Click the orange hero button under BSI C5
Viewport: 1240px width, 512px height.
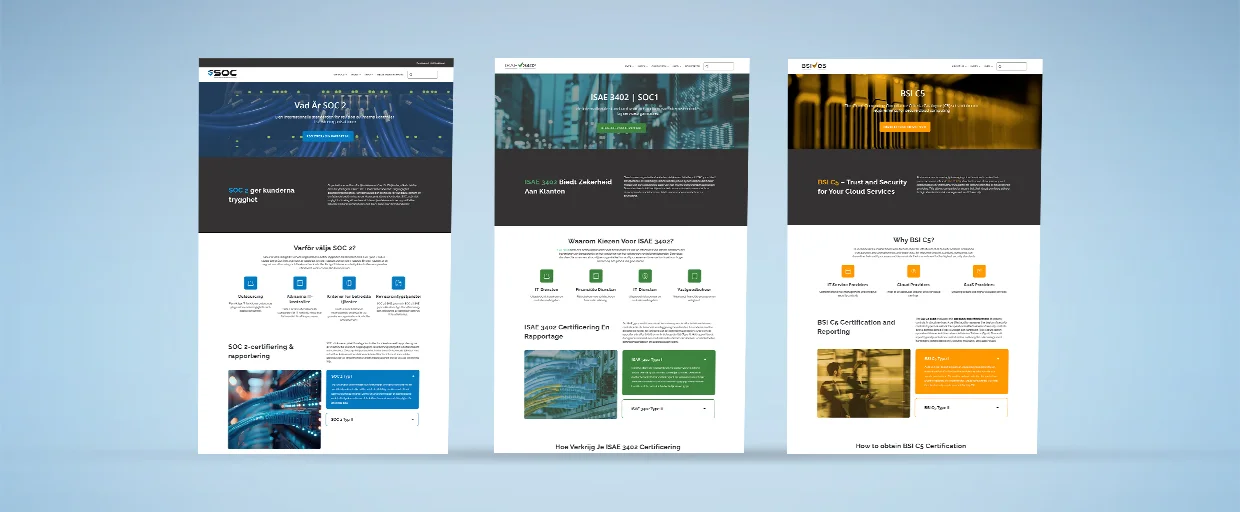coord(905,127)
